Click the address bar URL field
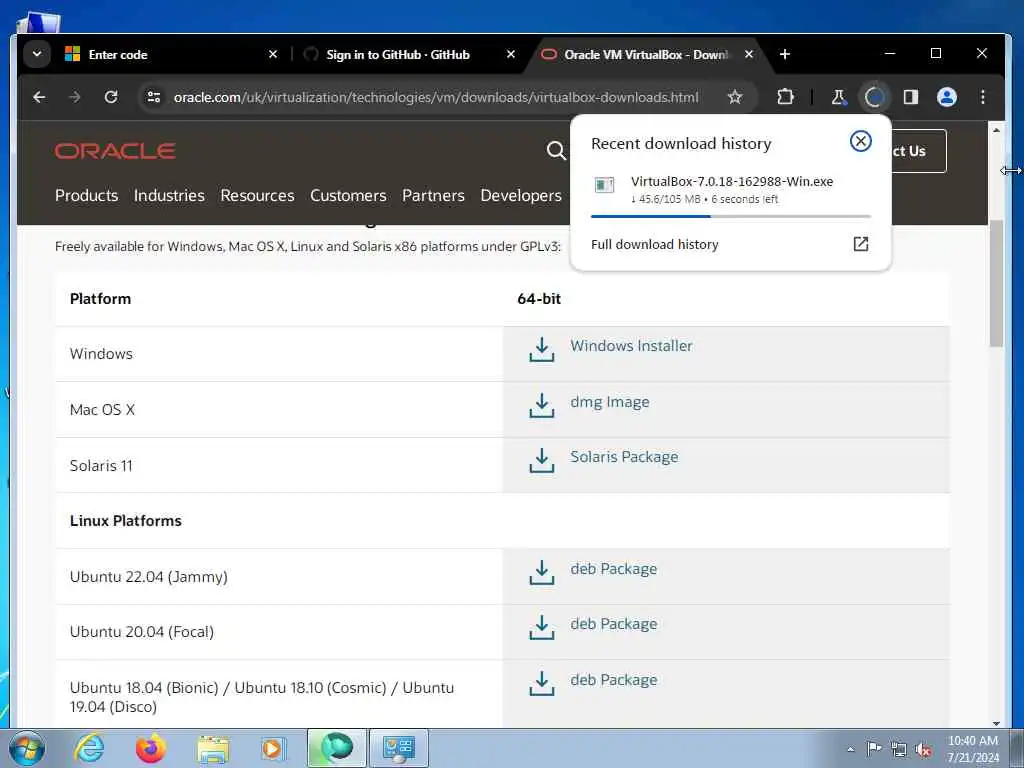 436,97
